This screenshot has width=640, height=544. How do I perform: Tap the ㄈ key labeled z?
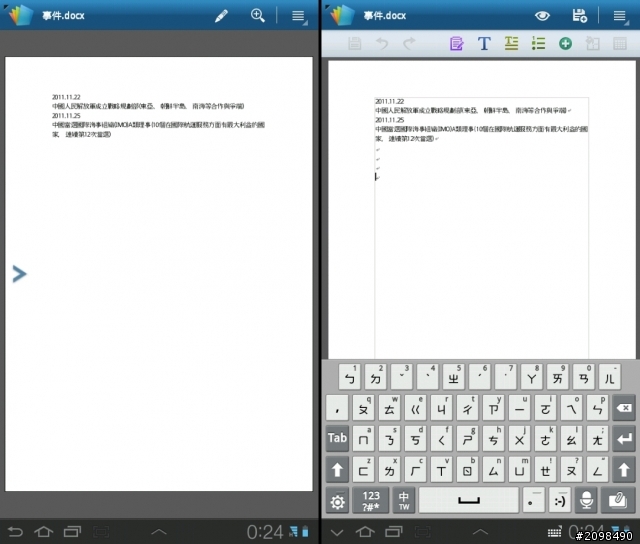(363, 469)
